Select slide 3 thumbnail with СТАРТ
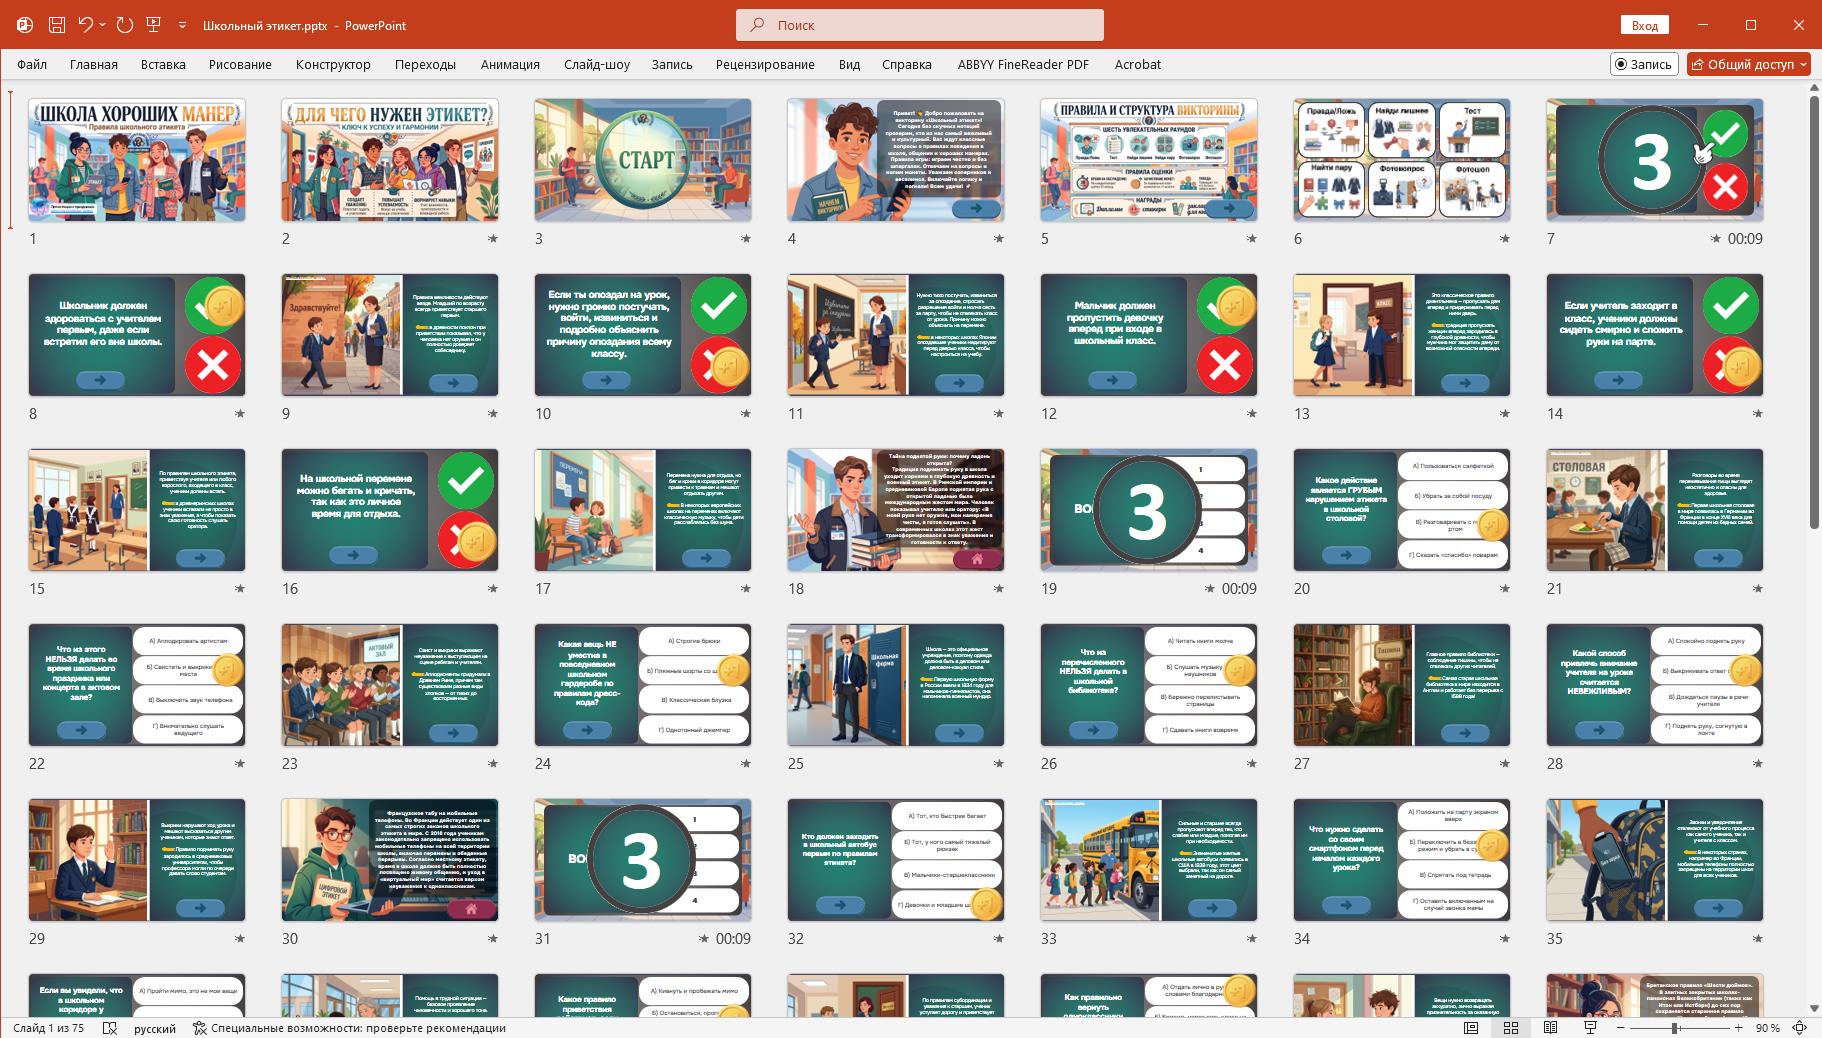The width and height of the screenshot is (1822, 1038). (643, 160)
